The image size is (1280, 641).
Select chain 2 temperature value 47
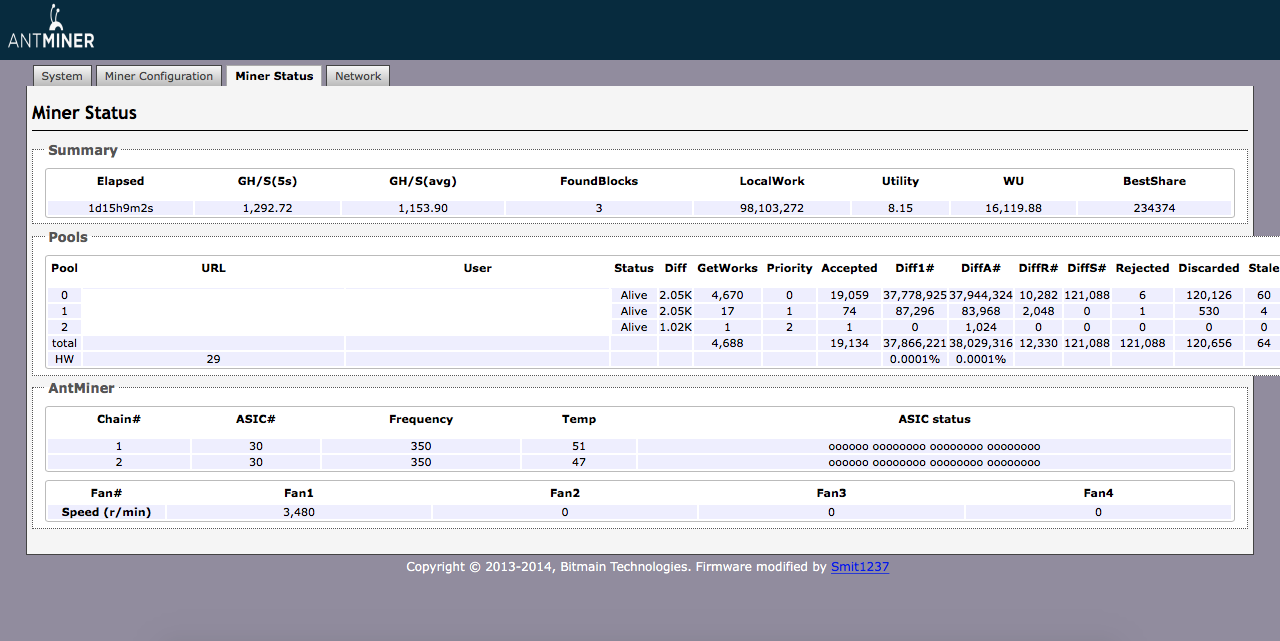click(579, 462)
